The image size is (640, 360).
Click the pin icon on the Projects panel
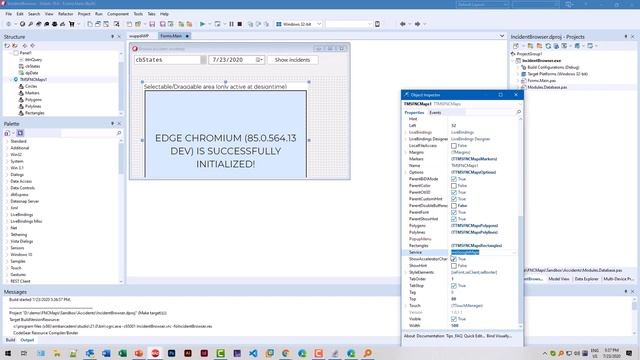click(x=626, y=37)
